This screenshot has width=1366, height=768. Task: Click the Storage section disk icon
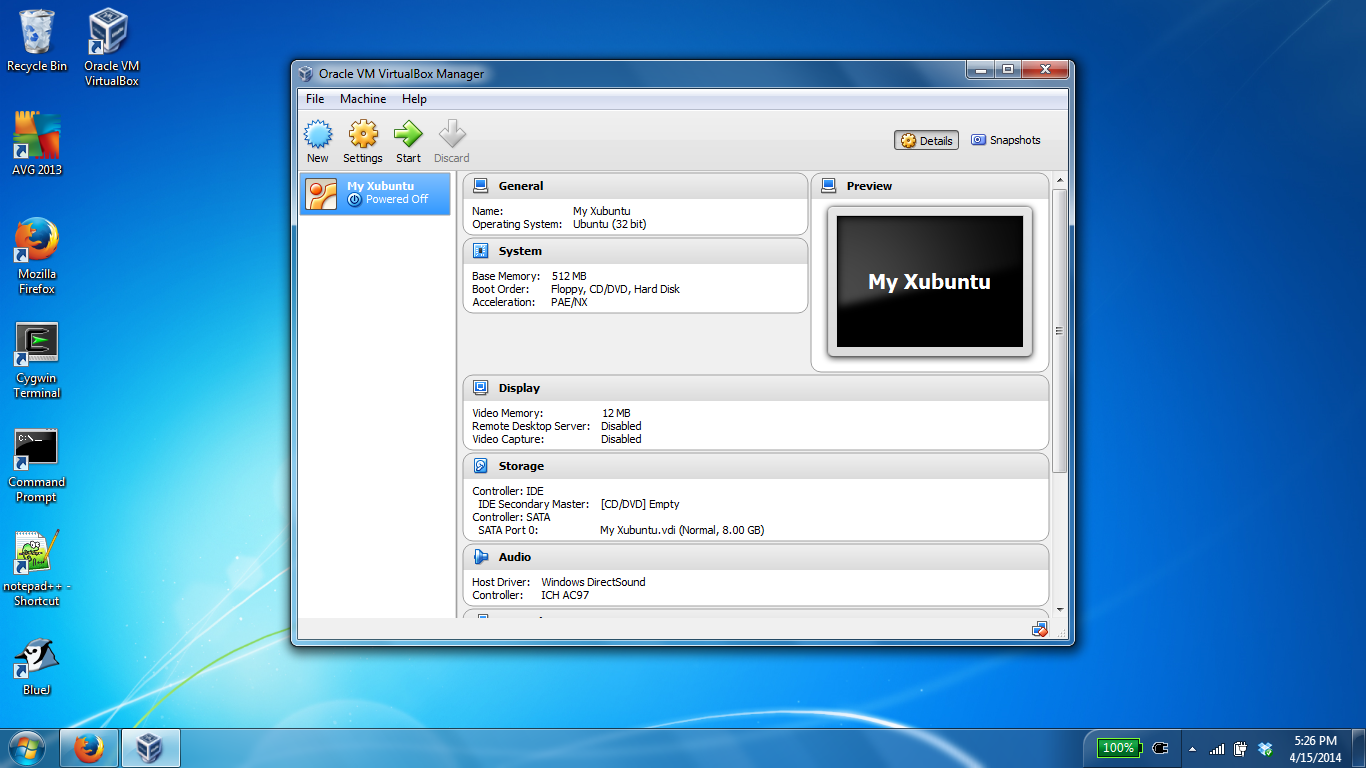point(480,466)
